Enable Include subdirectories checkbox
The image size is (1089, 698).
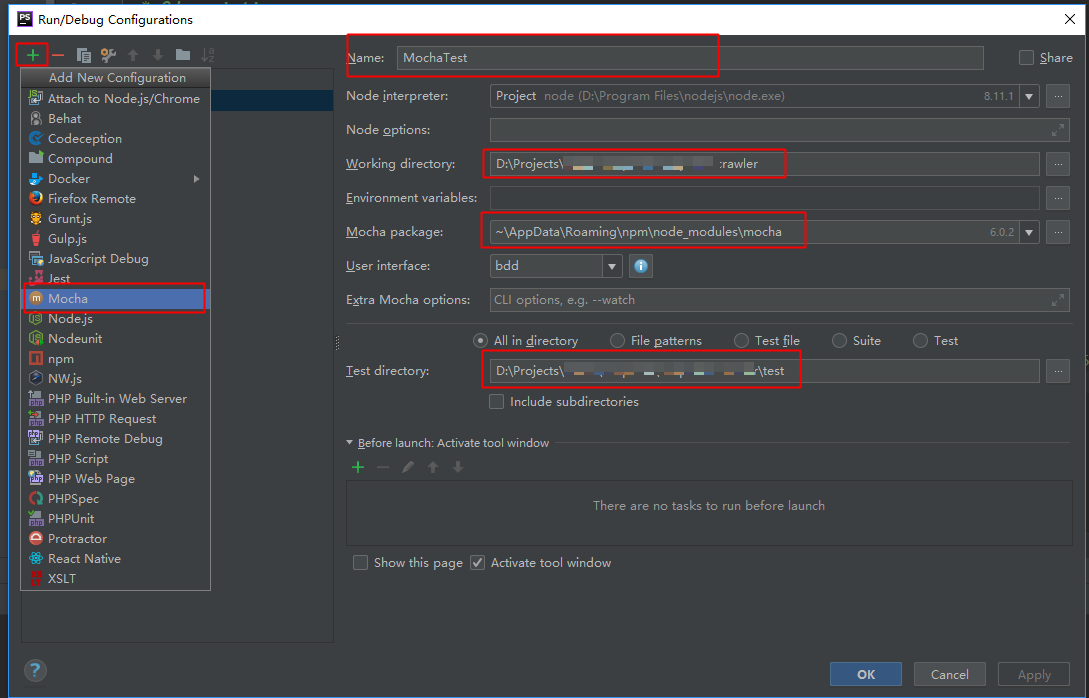pyautogui.click(x=497, y=401)
